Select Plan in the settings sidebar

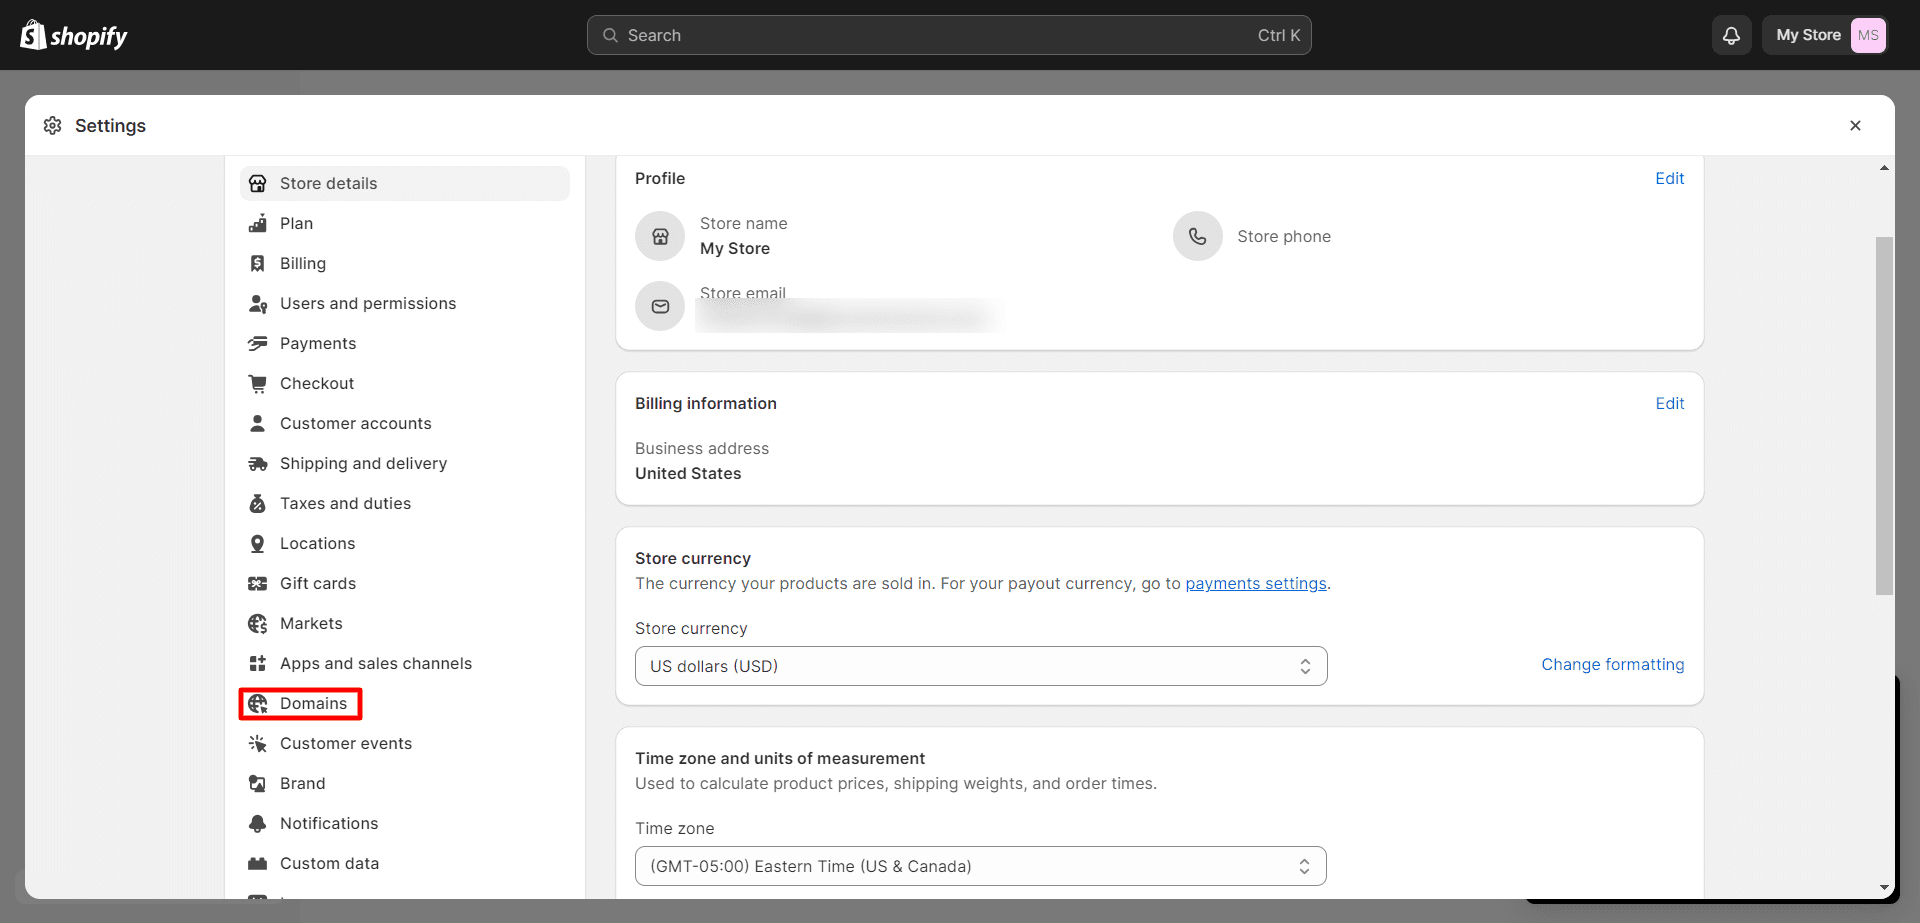click(296, 223)
